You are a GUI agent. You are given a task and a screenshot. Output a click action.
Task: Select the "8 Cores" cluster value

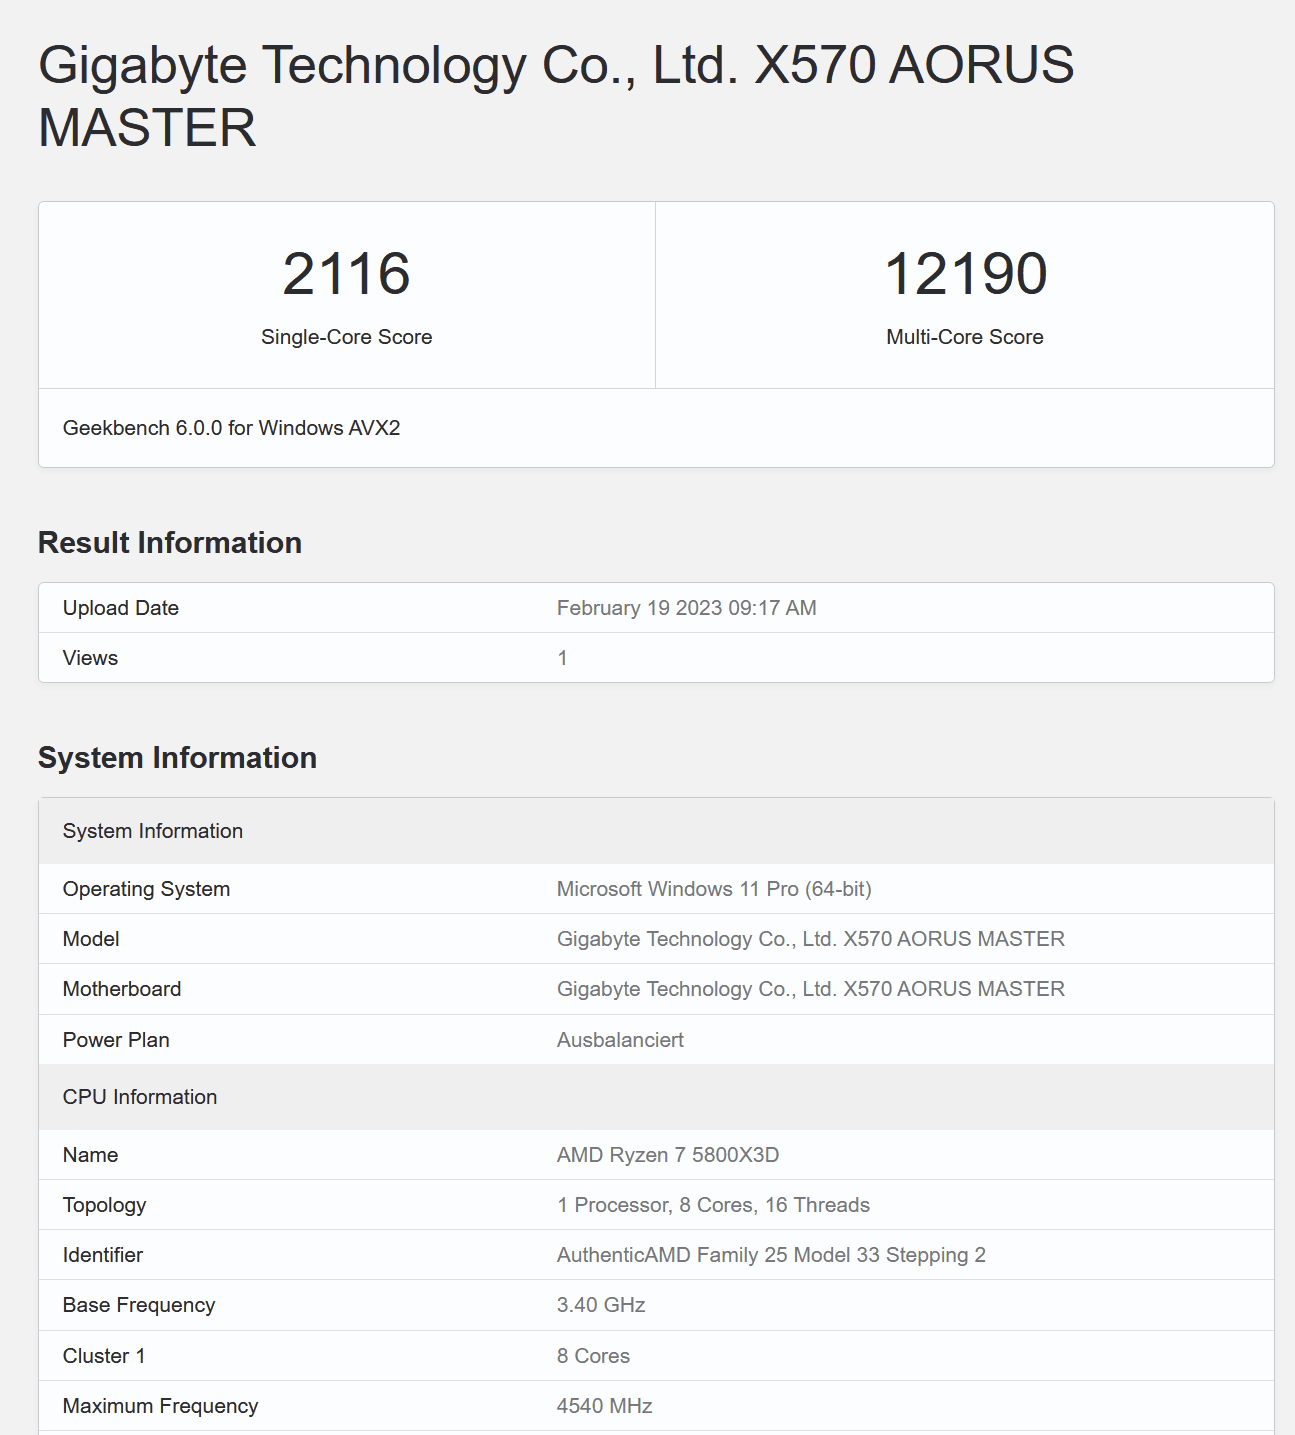coord(593,1356)
